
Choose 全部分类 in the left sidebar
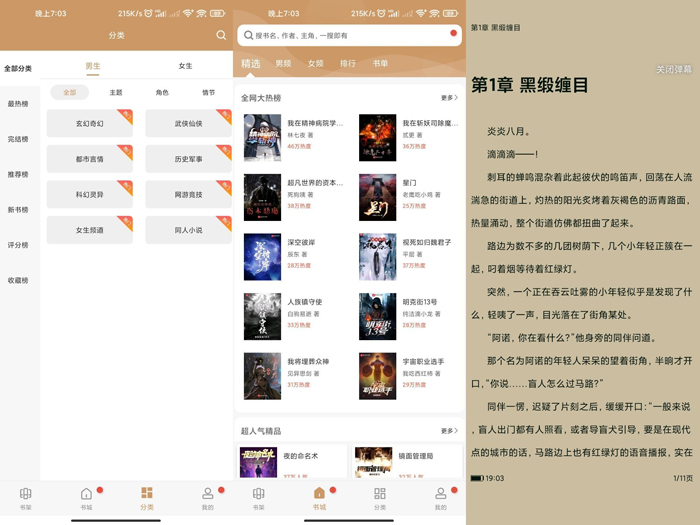(x=18, y=68)
